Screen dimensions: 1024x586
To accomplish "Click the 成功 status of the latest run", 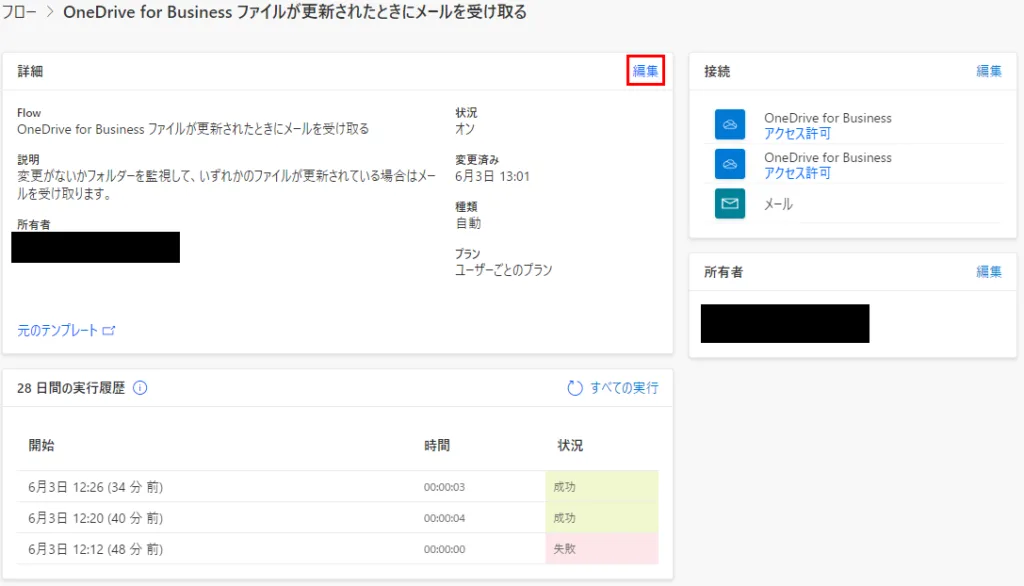I will 570,487.
